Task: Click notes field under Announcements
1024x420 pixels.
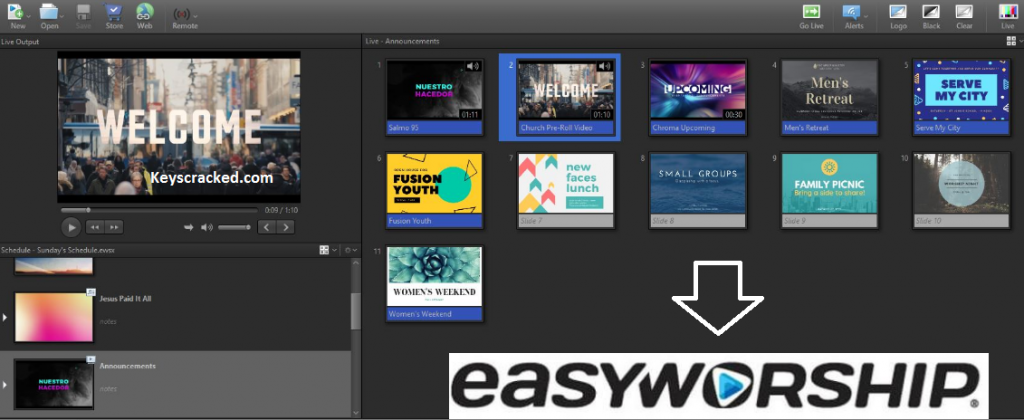Action: click(x=108, y=389)
